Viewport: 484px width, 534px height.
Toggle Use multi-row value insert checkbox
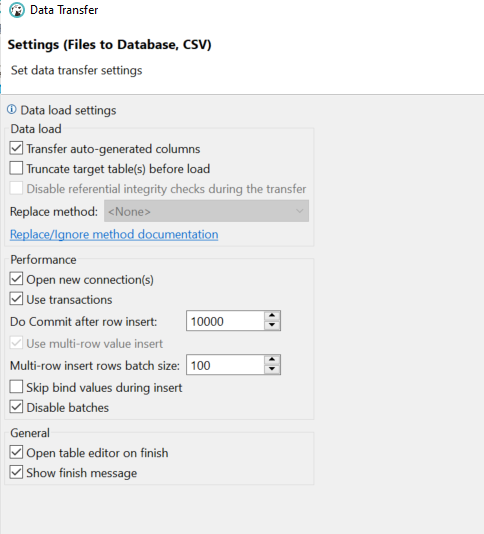(x=16, y=343)
